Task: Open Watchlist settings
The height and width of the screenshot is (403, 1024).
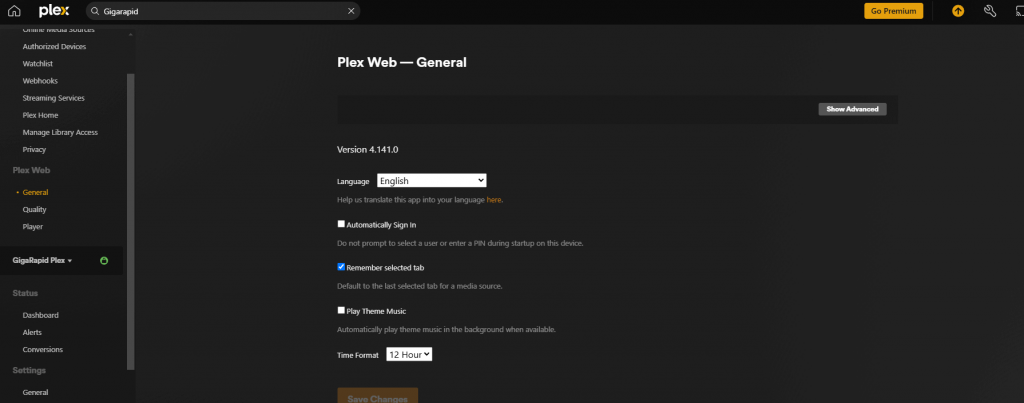Action: 38,64
